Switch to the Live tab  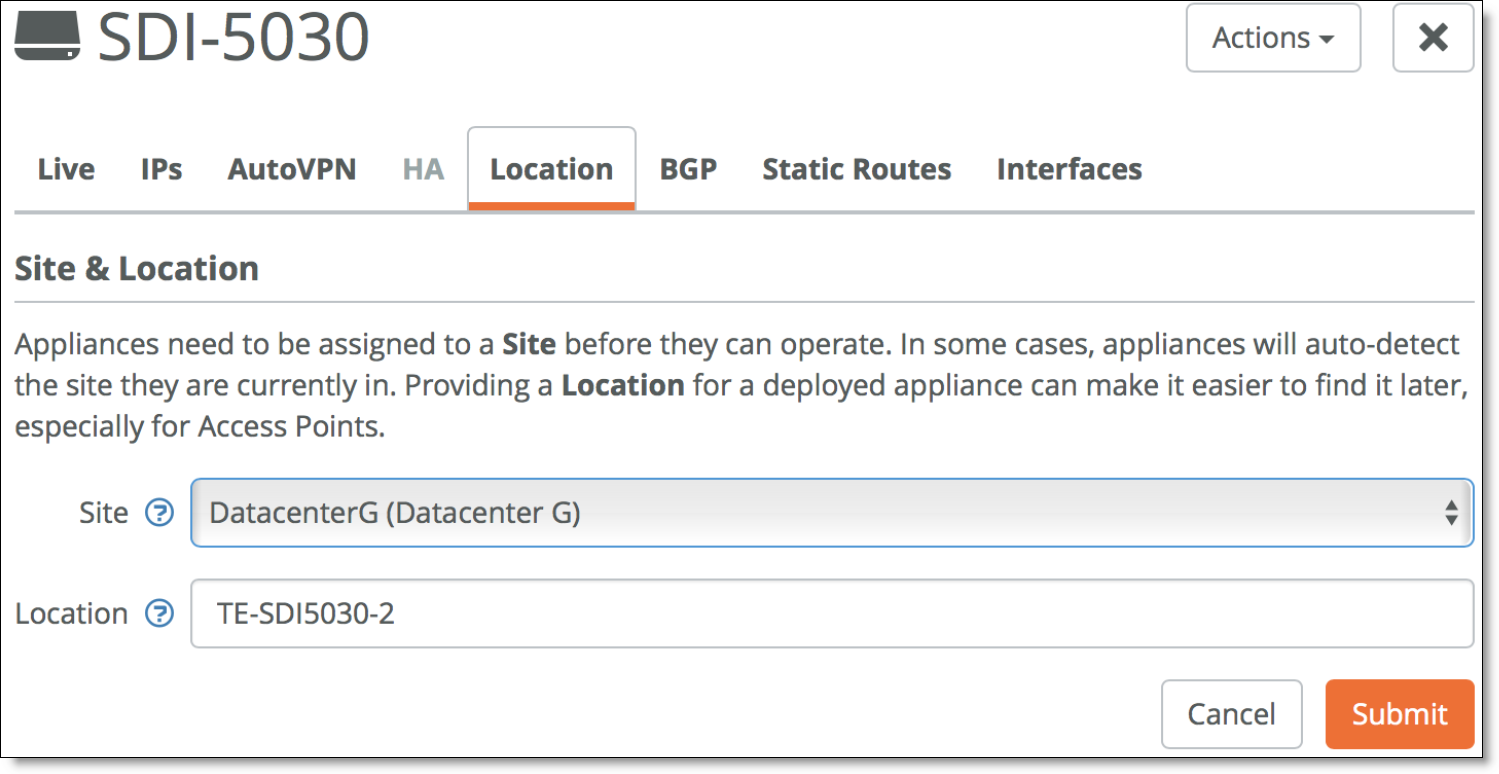[66, 169]
